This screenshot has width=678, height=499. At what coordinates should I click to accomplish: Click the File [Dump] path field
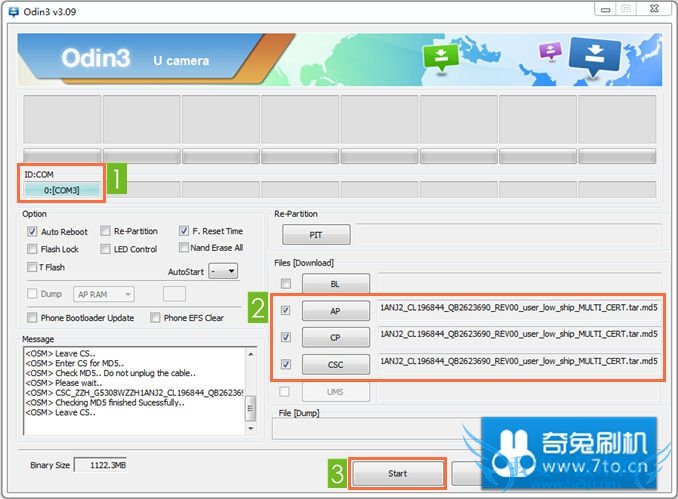pyautogui.click(x=376, y=429)
